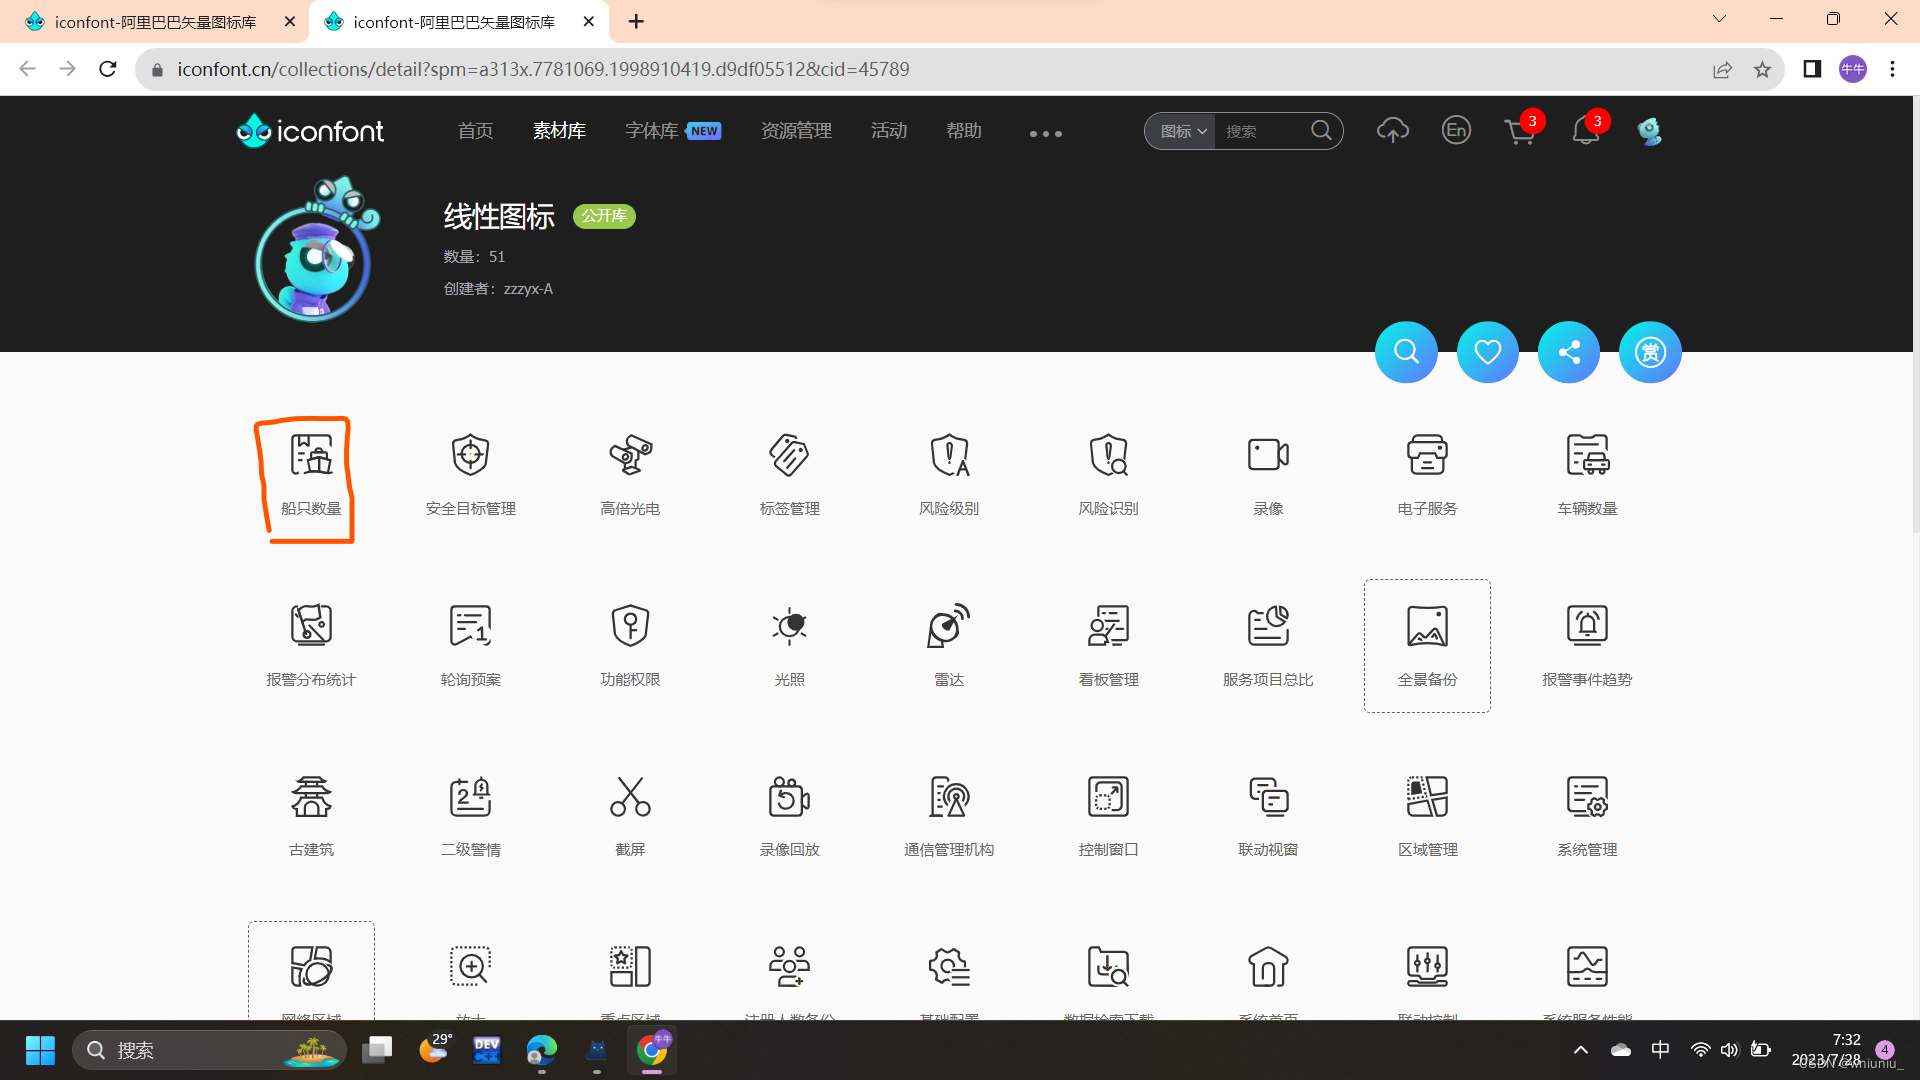Select the 风险识别 risk identification icon
1920x1080 pixels.
(1108, 454)
